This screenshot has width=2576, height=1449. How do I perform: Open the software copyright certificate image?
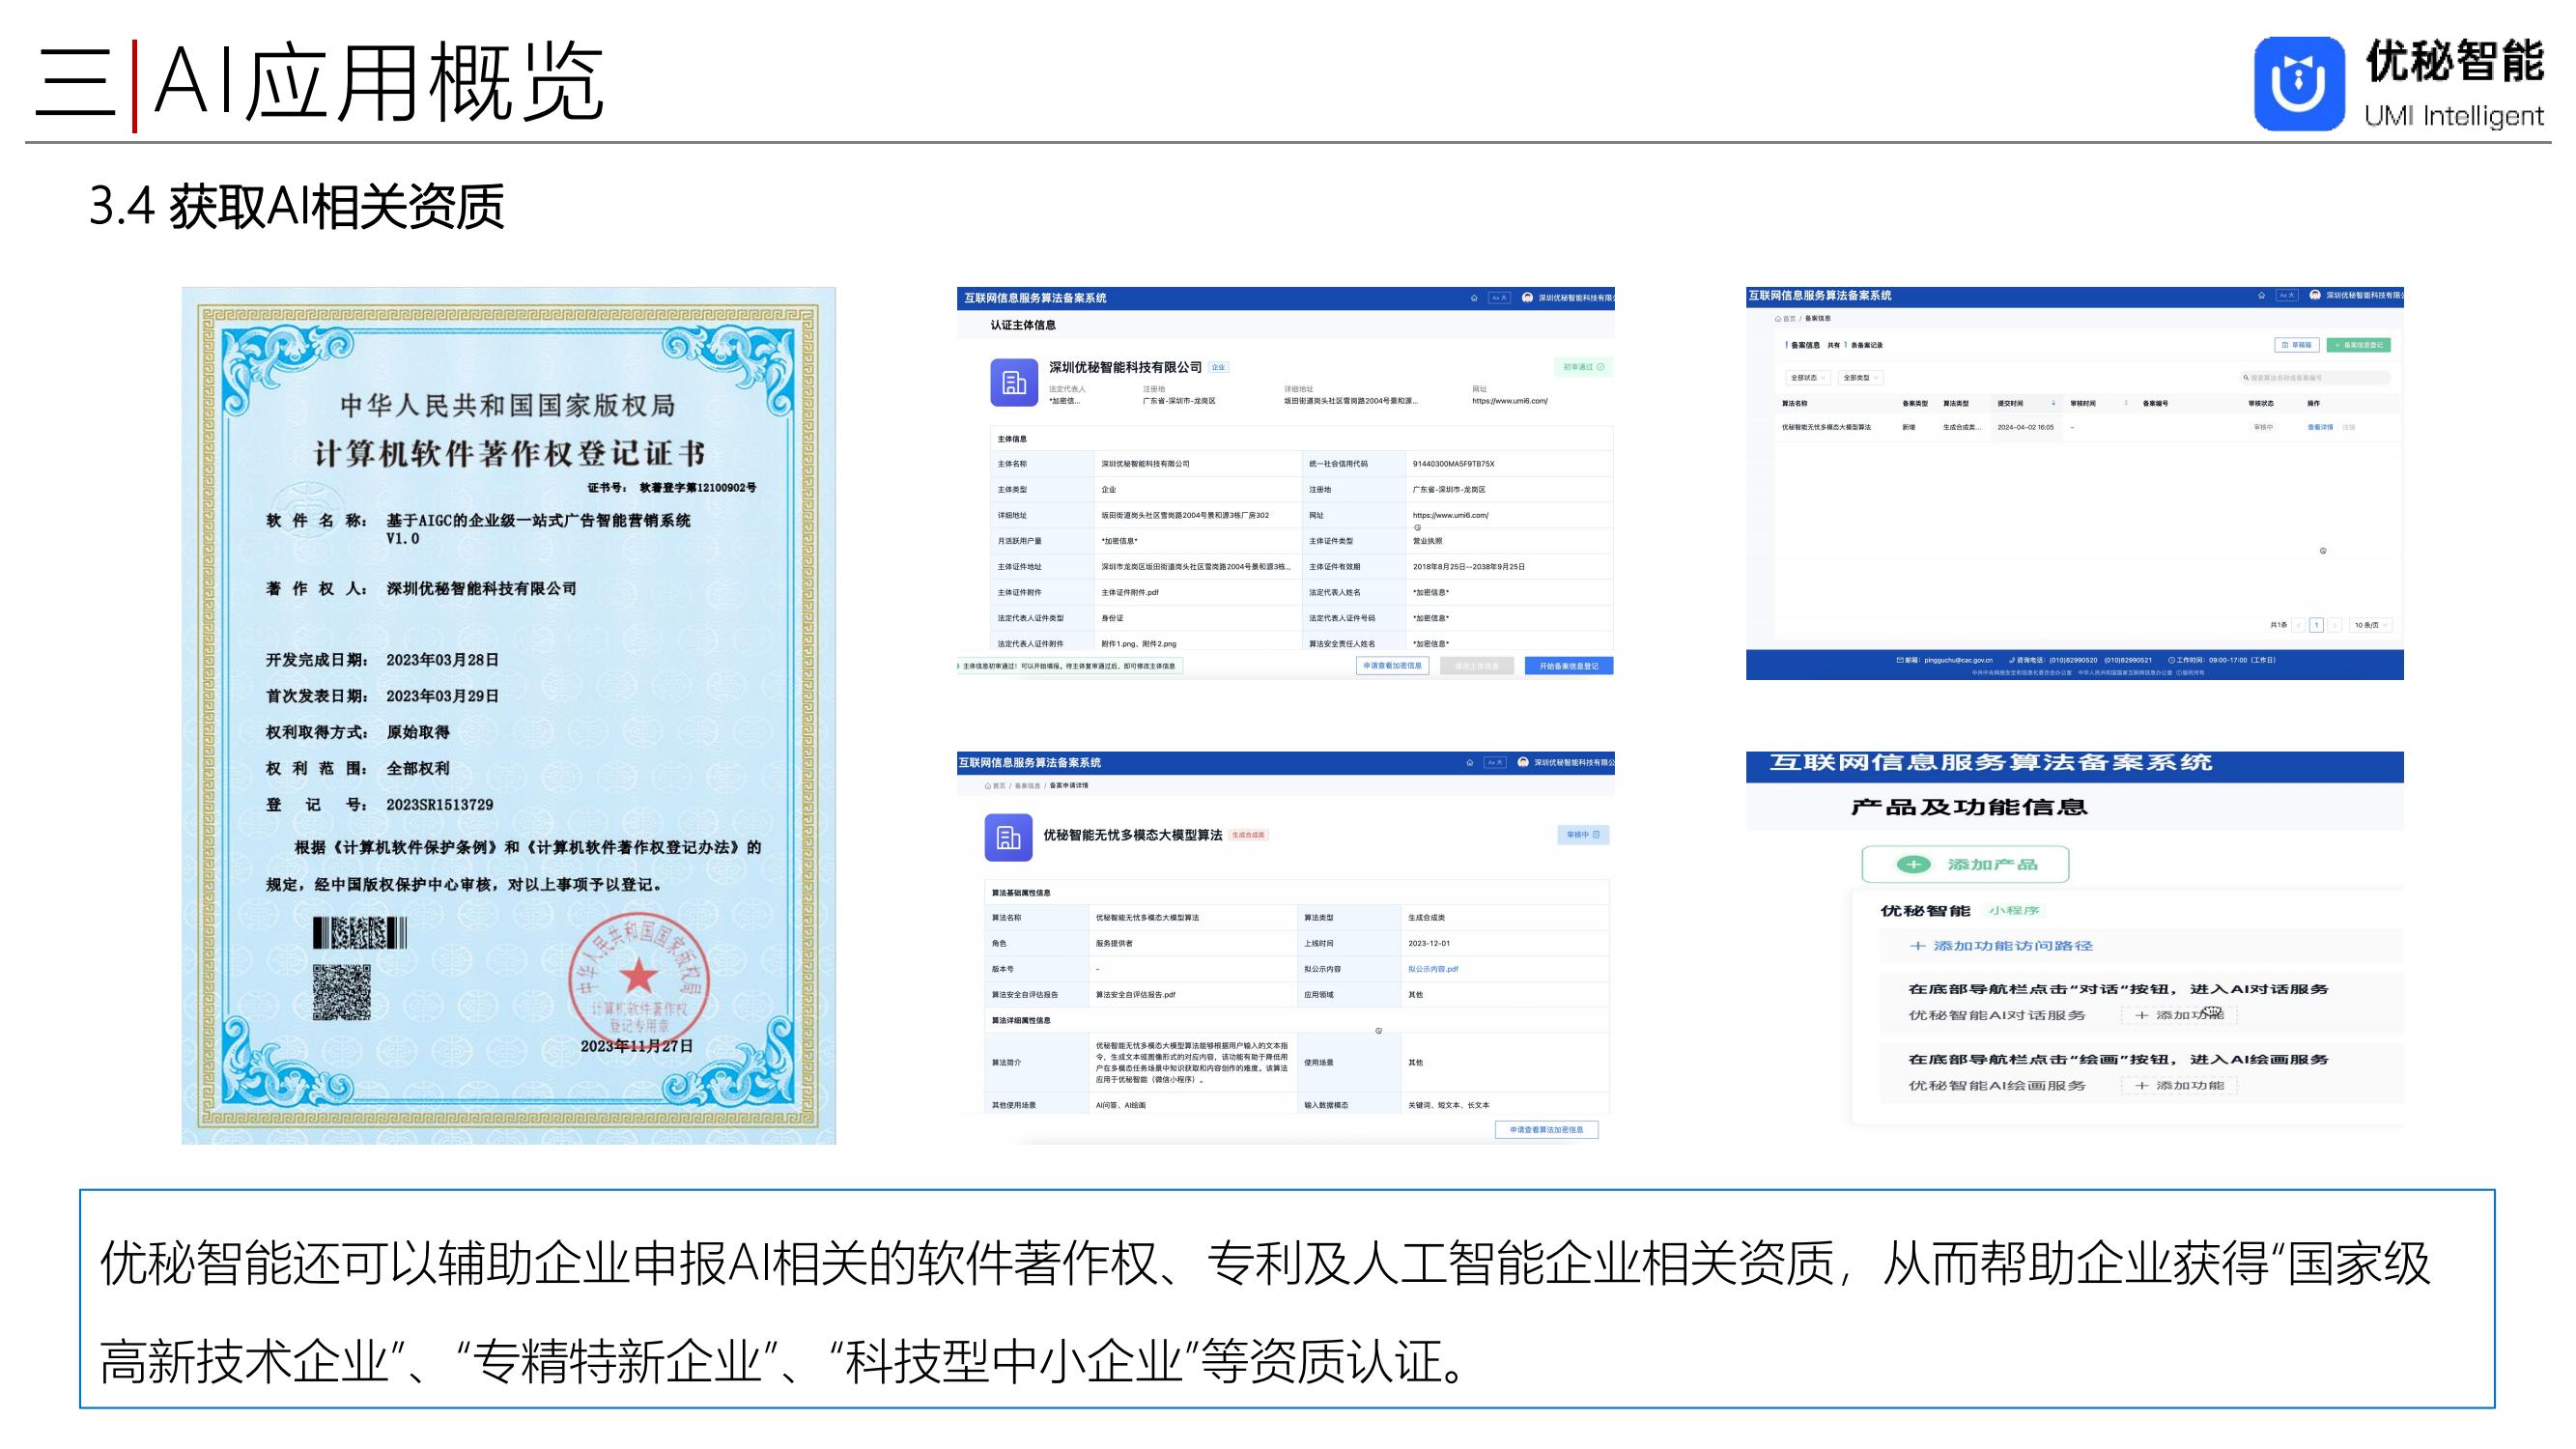point(508,715)
